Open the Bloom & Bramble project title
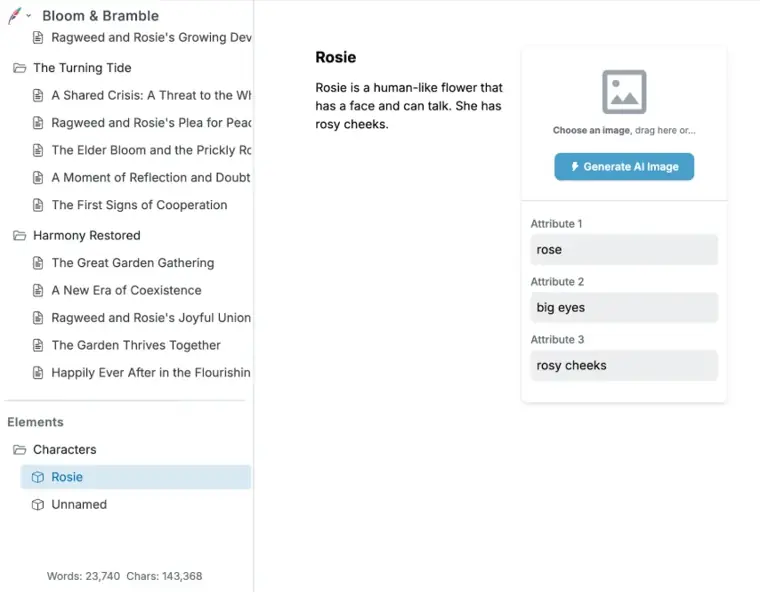 100,16
